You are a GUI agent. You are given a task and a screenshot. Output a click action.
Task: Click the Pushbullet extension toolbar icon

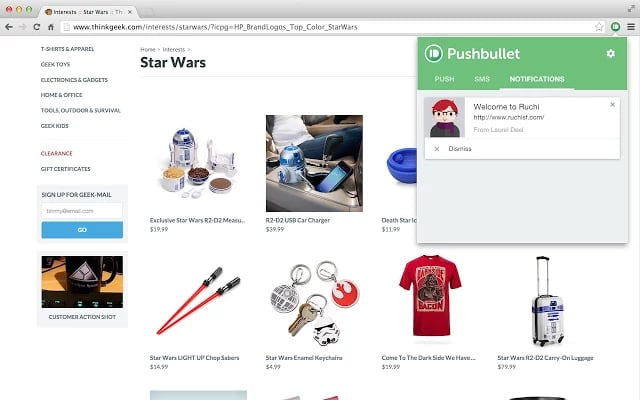(616, 27)
